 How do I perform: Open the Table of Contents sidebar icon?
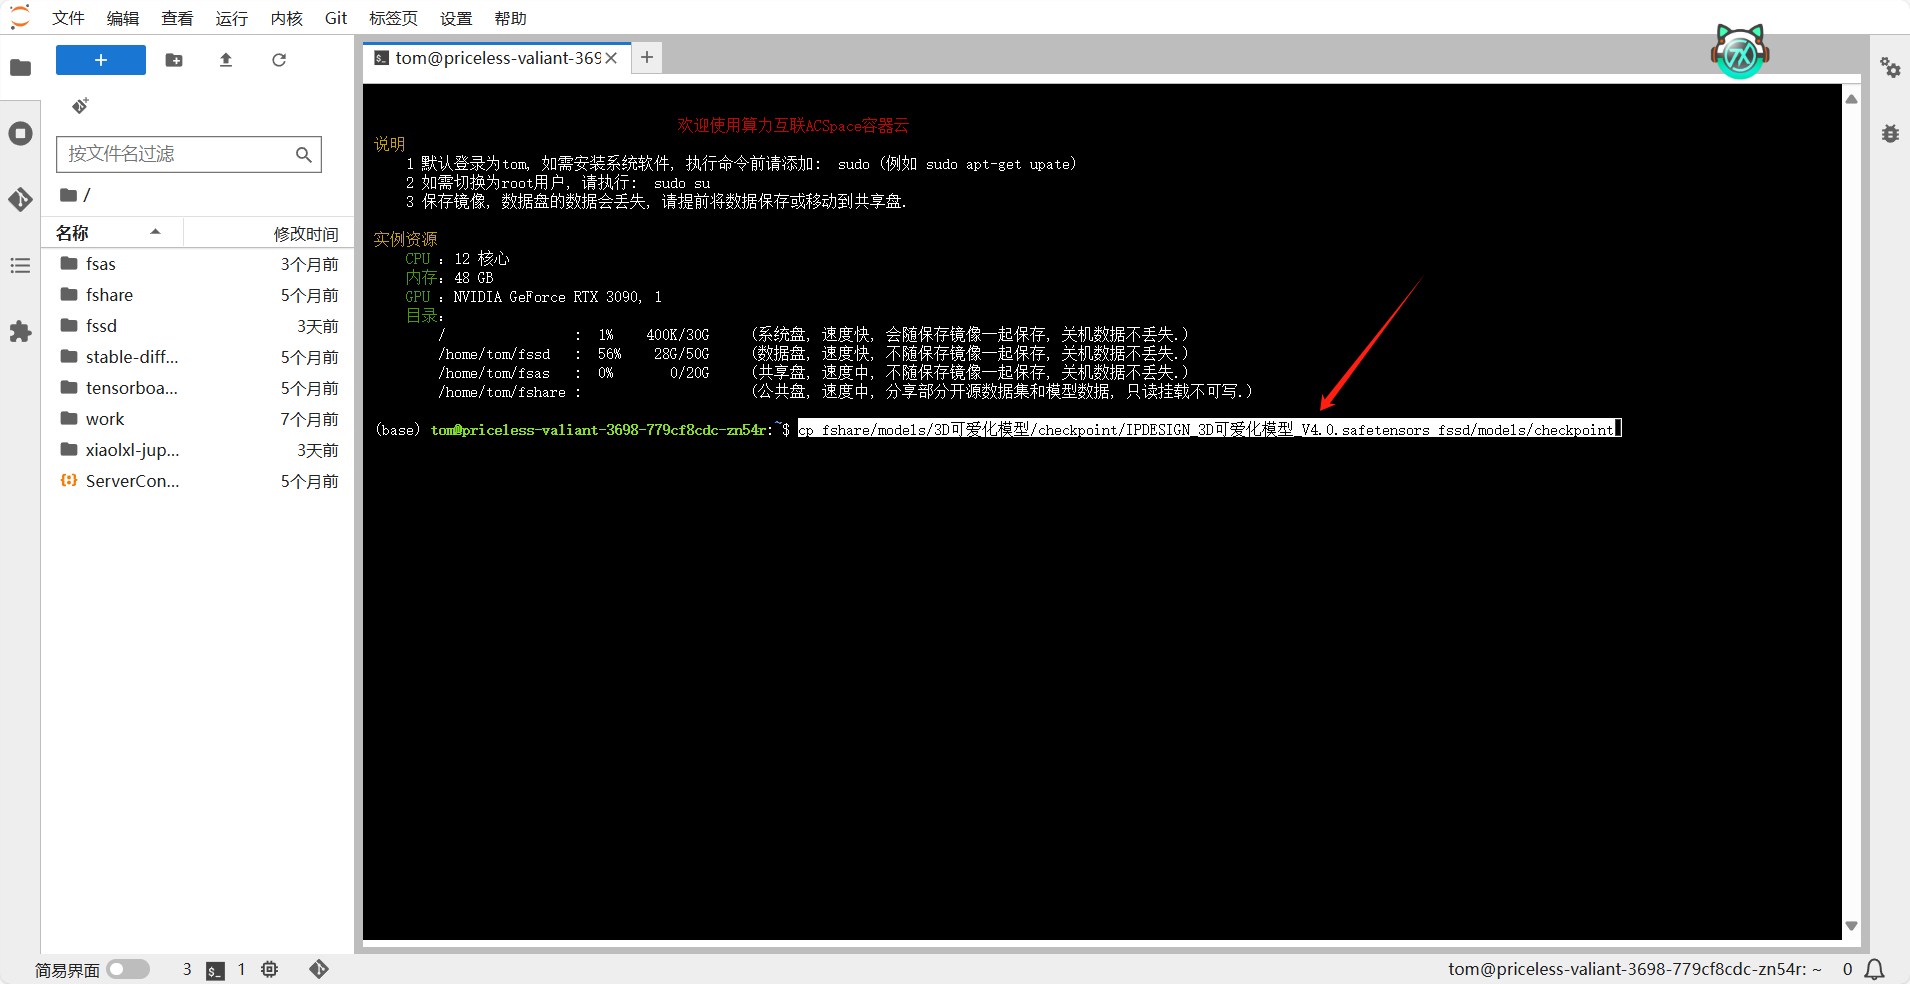click(x=20, y=266)
